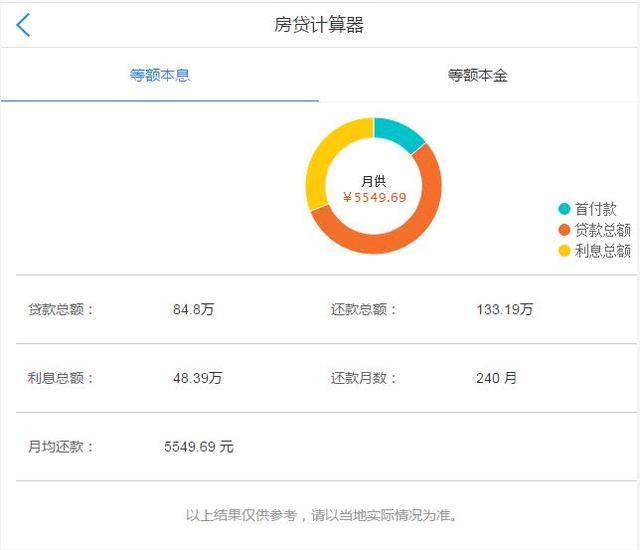Click the 48.39万 interest total value
Image resolution: width=640 pixels, height=550 pixels.
pyautogui.click(x=197, y=378)
